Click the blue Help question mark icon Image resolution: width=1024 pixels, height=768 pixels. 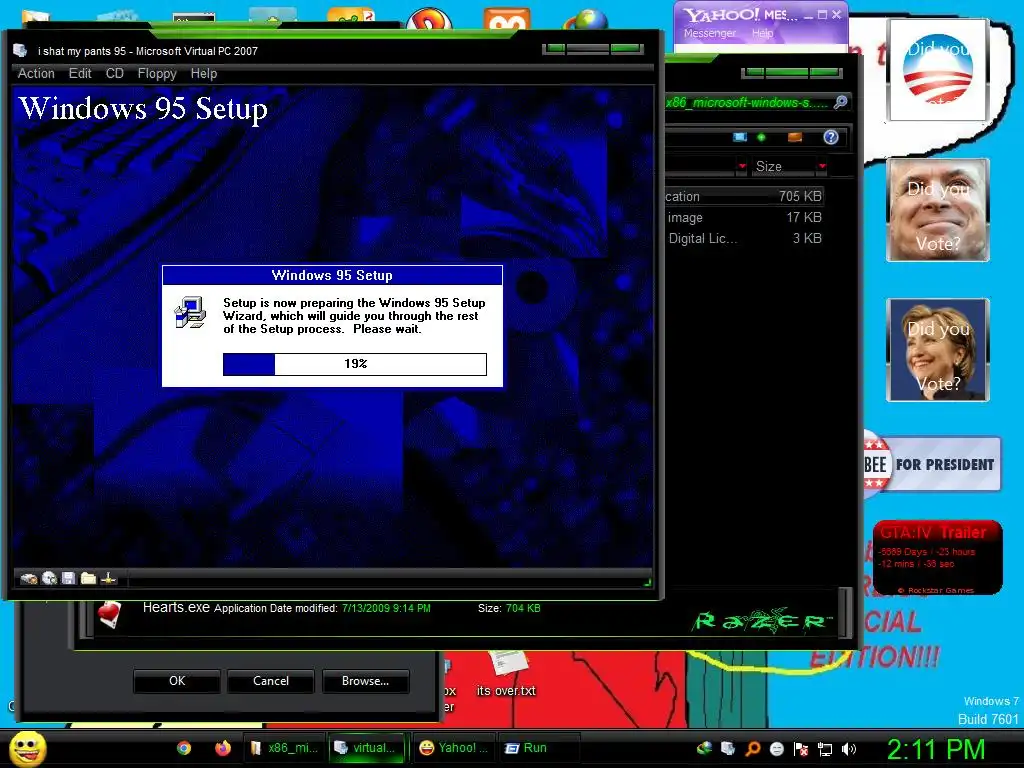(x=831, y=137)
